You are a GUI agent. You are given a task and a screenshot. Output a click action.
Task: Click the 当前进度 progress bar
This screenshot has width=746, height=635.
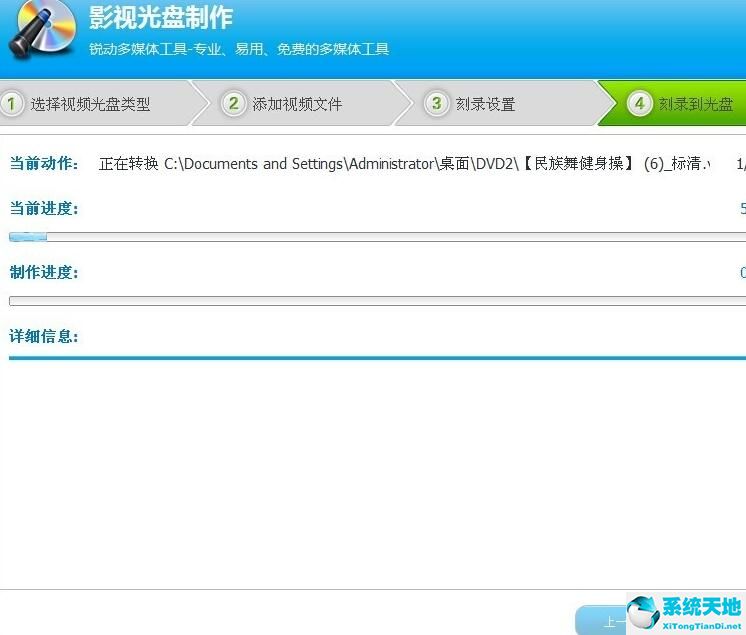377,237
